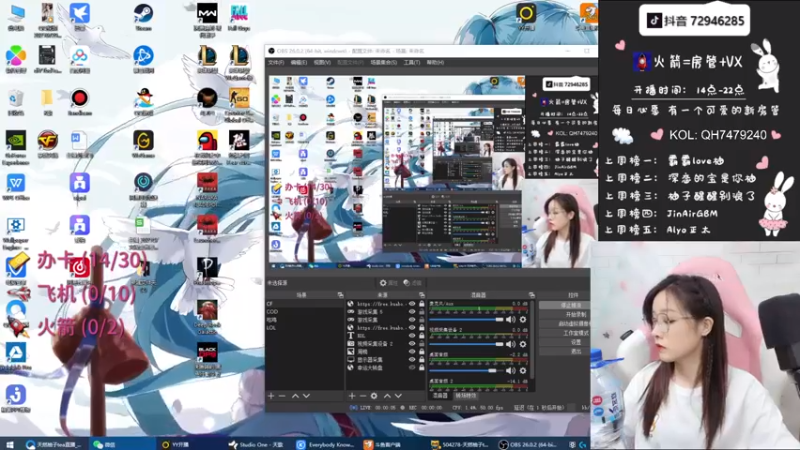This screenshot has height=450, width=800.
Task: Unlock the 显示器采集 source
Action: coord(421,360)
